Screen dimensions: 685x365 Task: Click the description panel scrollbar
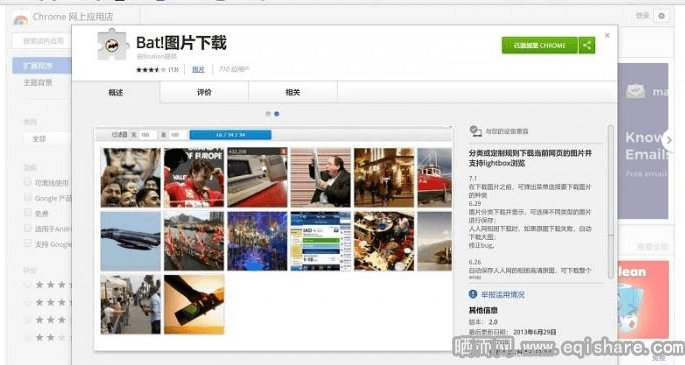click(x=610, y=201)
